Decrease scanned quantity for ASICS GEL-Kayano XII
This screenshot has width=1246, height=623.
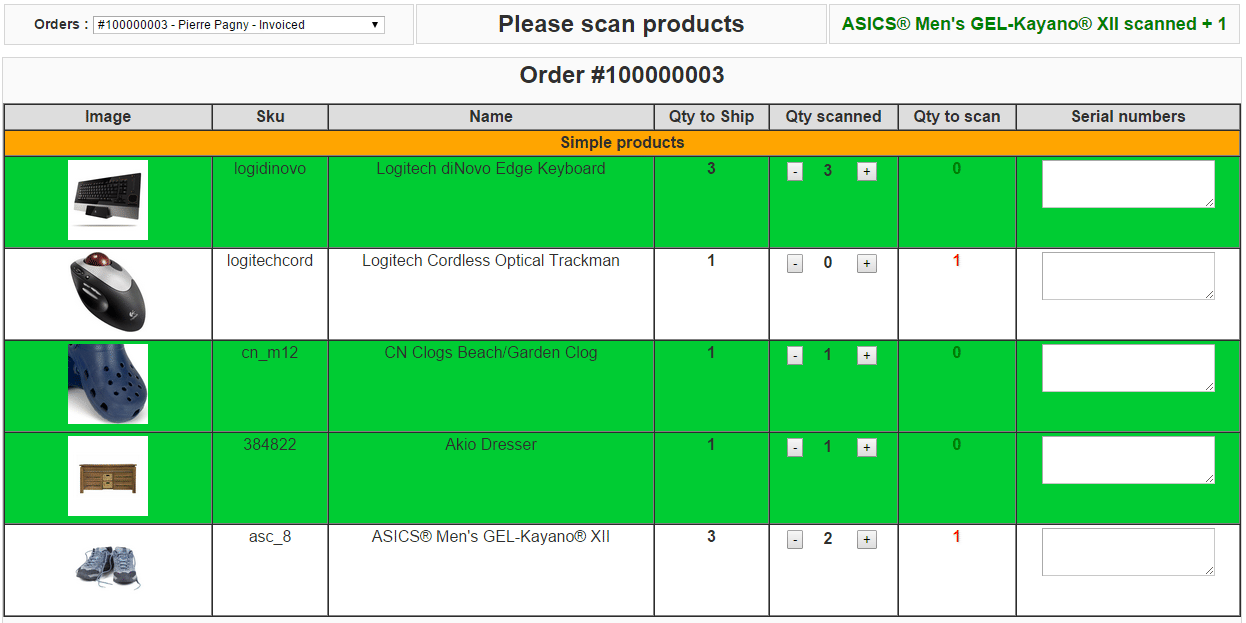point(795,540)
